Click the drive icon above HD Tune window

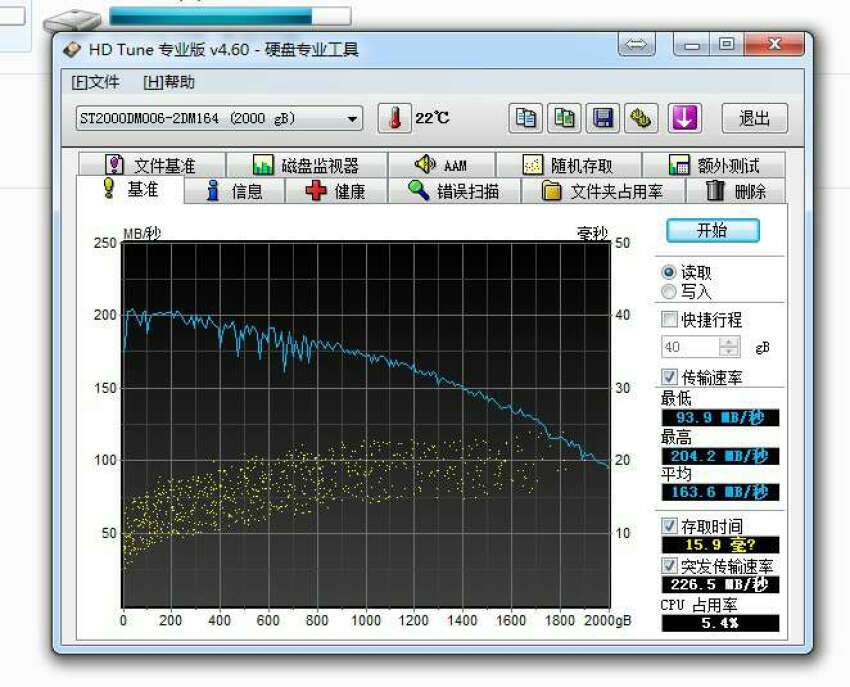coord(72,21)
